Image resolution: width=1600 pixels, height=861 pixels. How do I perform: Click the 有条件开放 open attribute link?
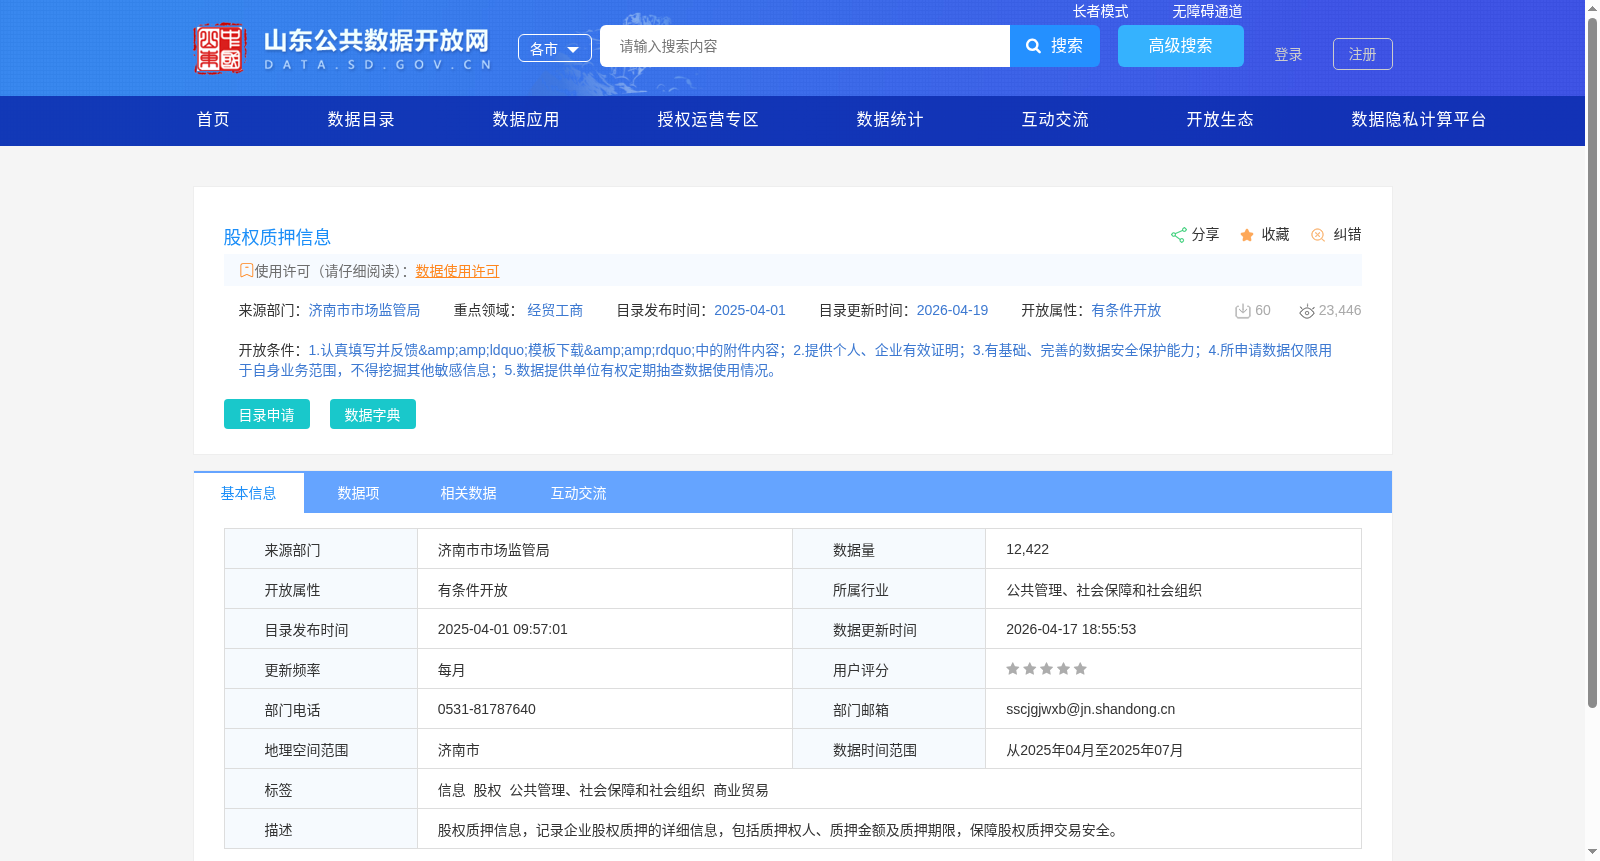[x=1126, y=311]
